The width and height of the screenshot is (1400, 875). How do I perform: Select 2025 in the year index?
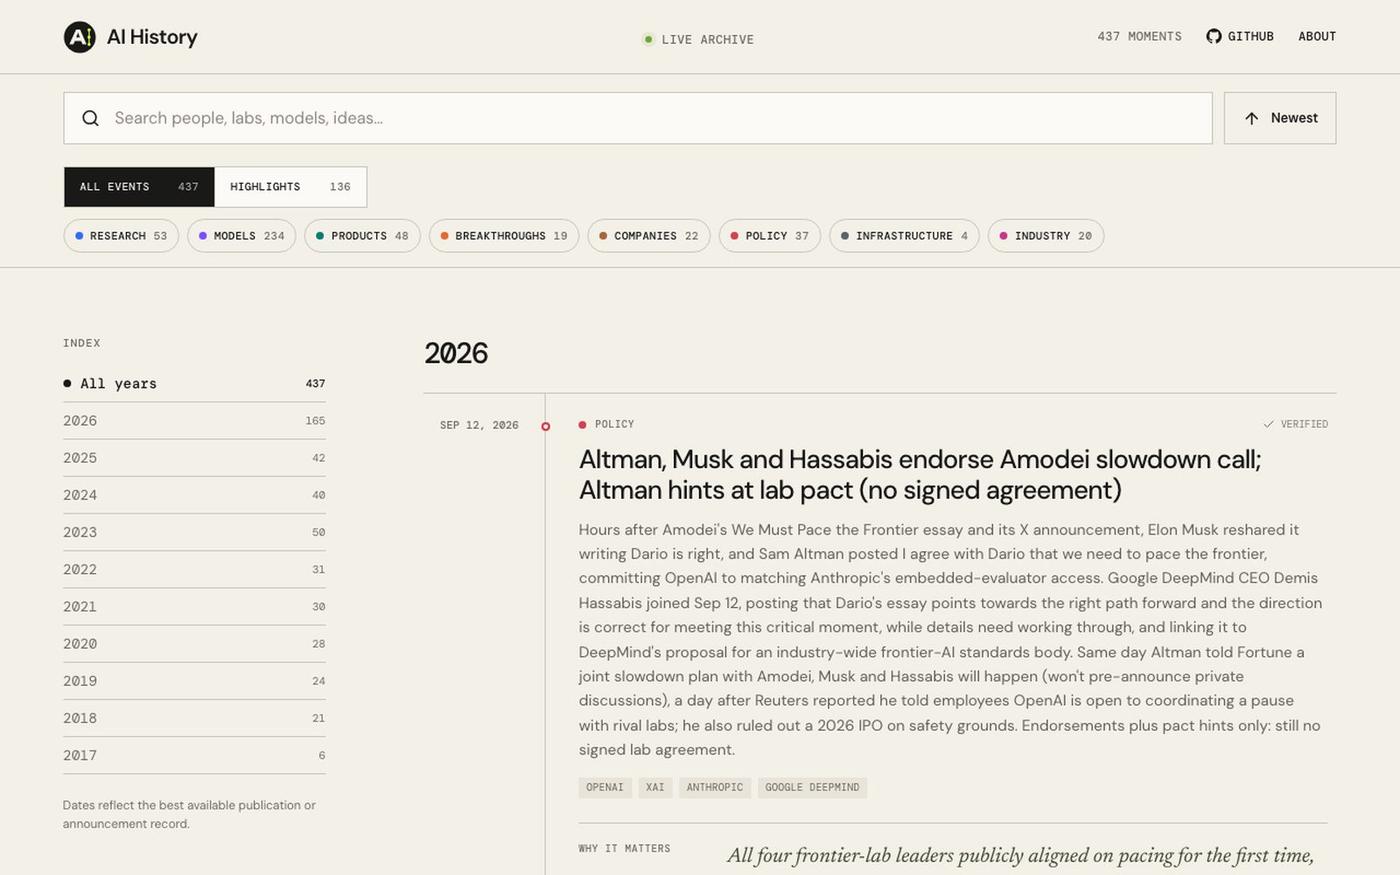tap(194, 458)
